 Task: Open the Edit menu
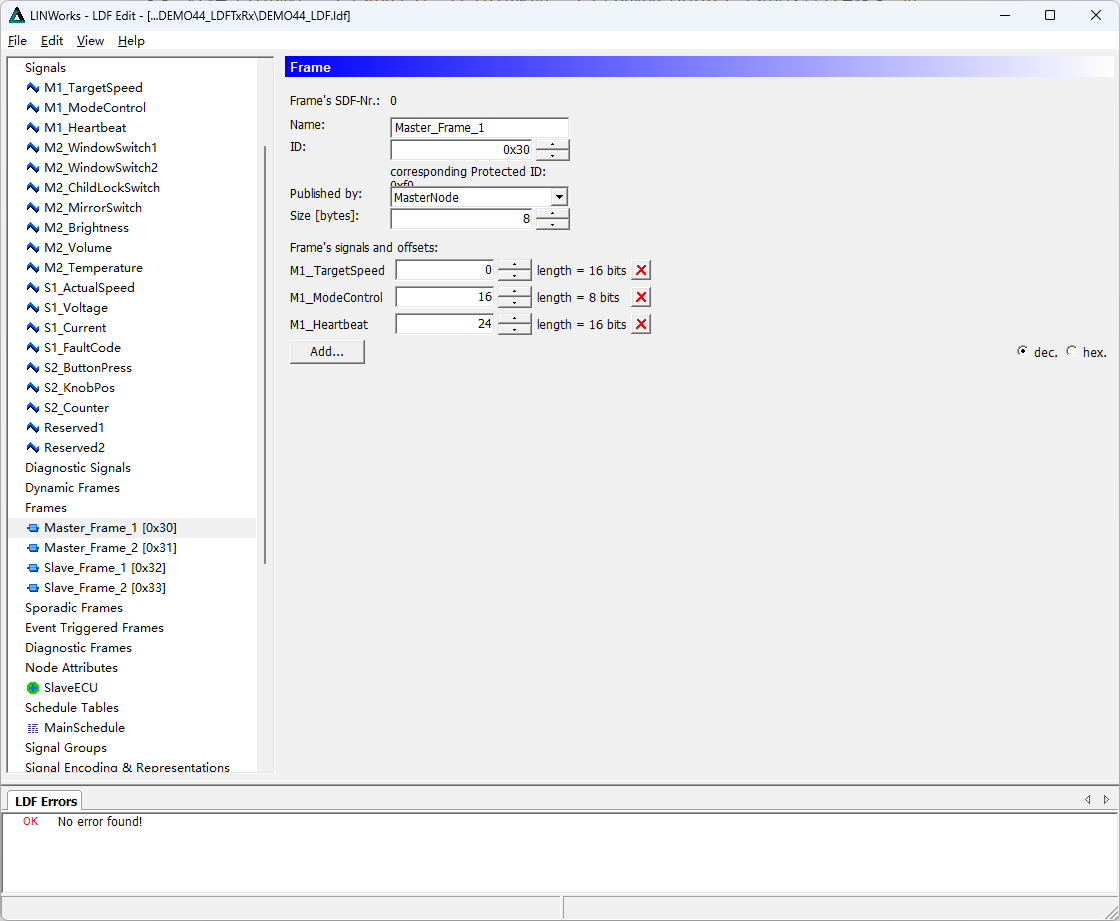point(51,41)
